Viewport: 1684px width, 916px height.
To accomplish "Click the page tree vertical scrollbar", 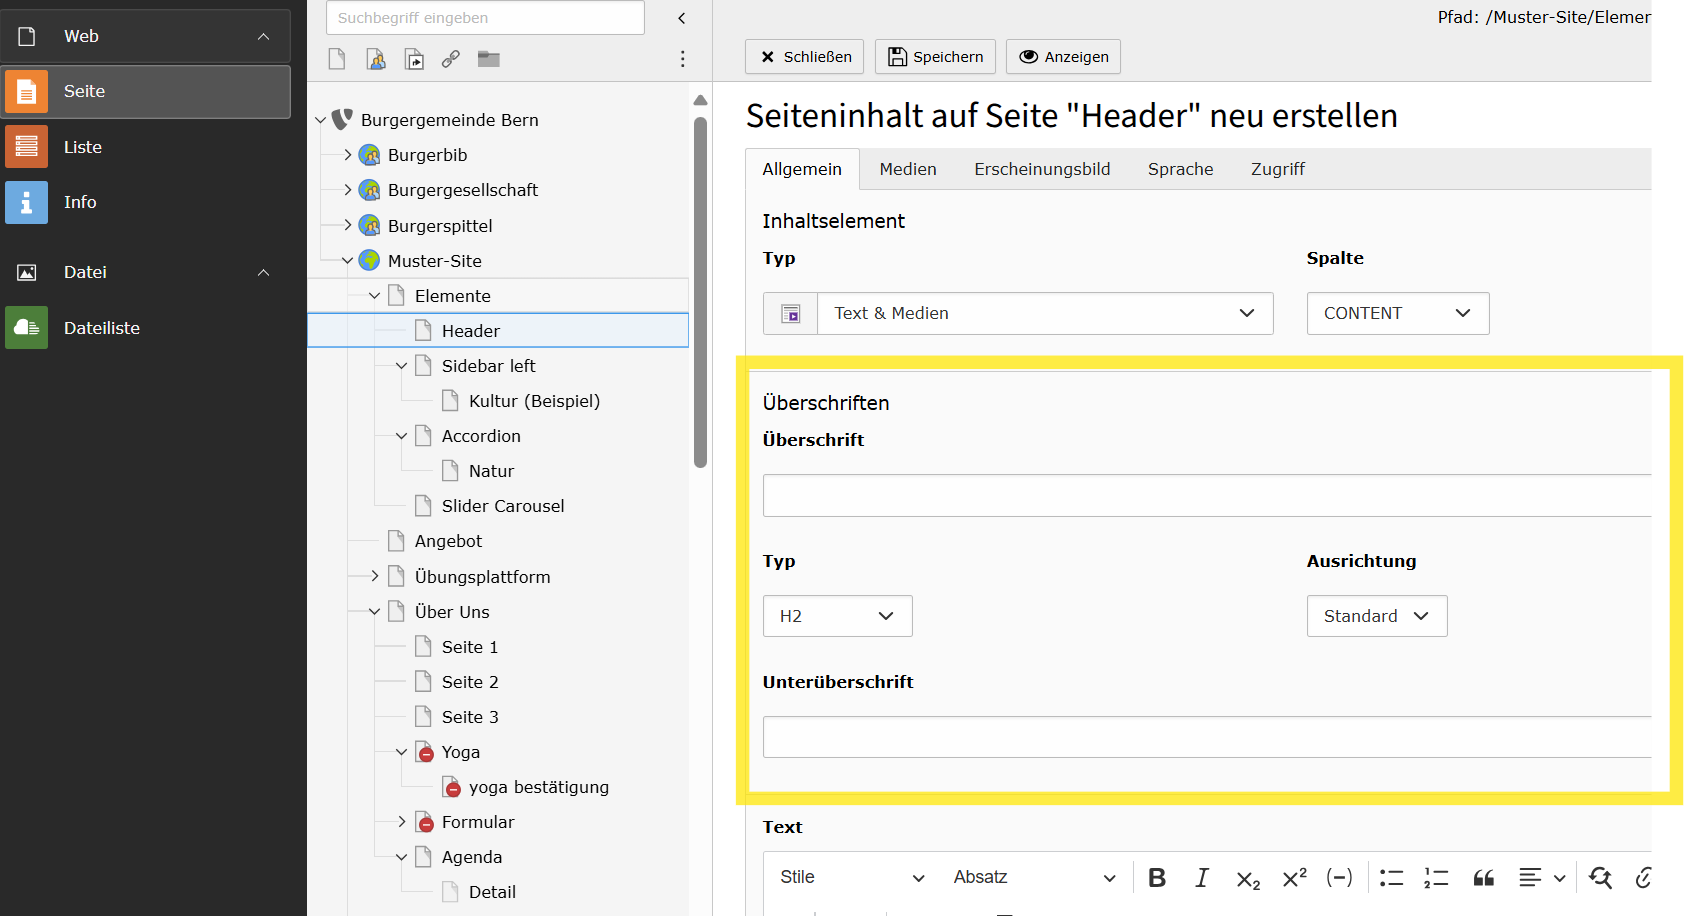I will (700, 290).
